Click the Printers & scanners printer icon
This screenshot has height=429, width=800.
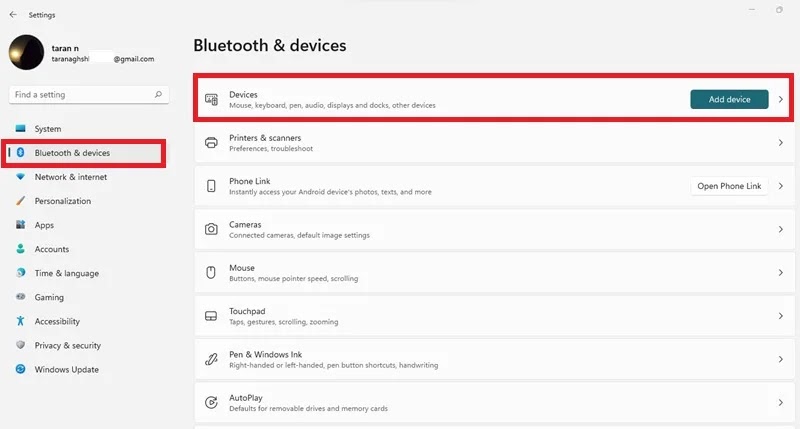[211, 143]
